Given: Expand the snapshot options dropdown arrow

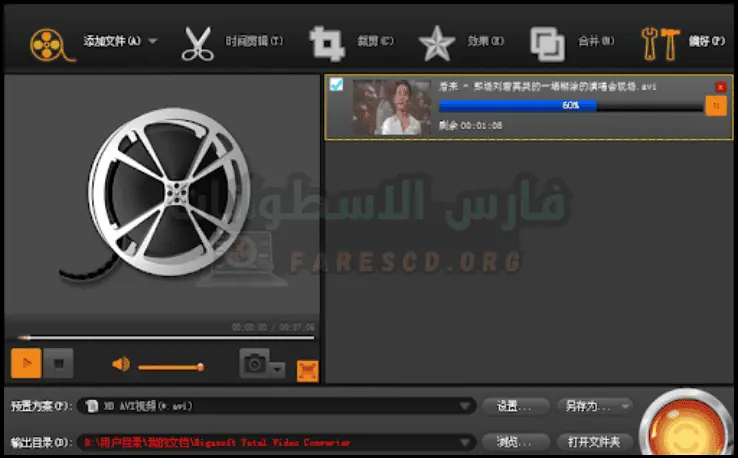Looking at the screenshot, I should pos(278,369).
